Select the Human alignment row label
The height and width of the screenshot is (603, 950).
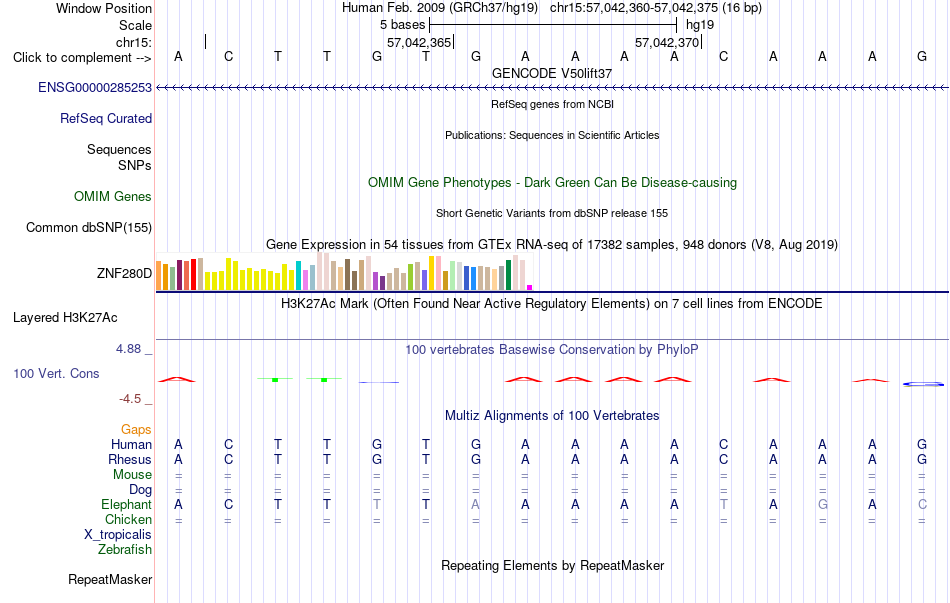pos(131,444)
